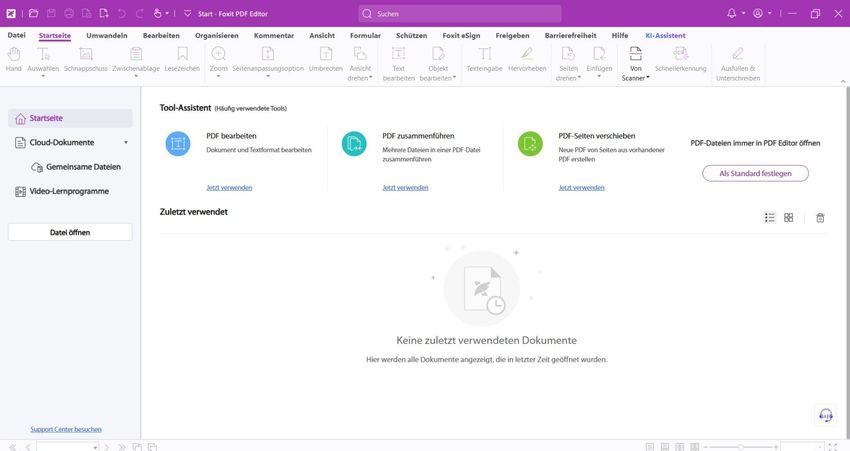850x451 pixels.
Task: Switch recent documents to list view
Action: pos(770,217)
